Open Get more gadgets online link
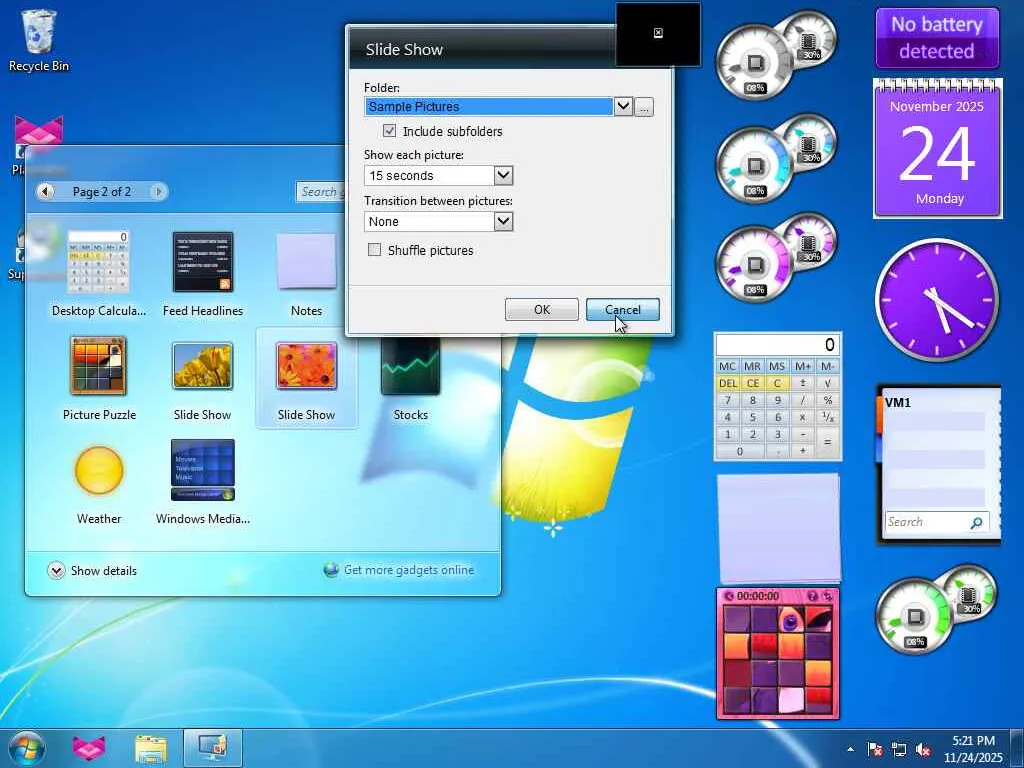1024x768 pixels. tap(409, 570)
